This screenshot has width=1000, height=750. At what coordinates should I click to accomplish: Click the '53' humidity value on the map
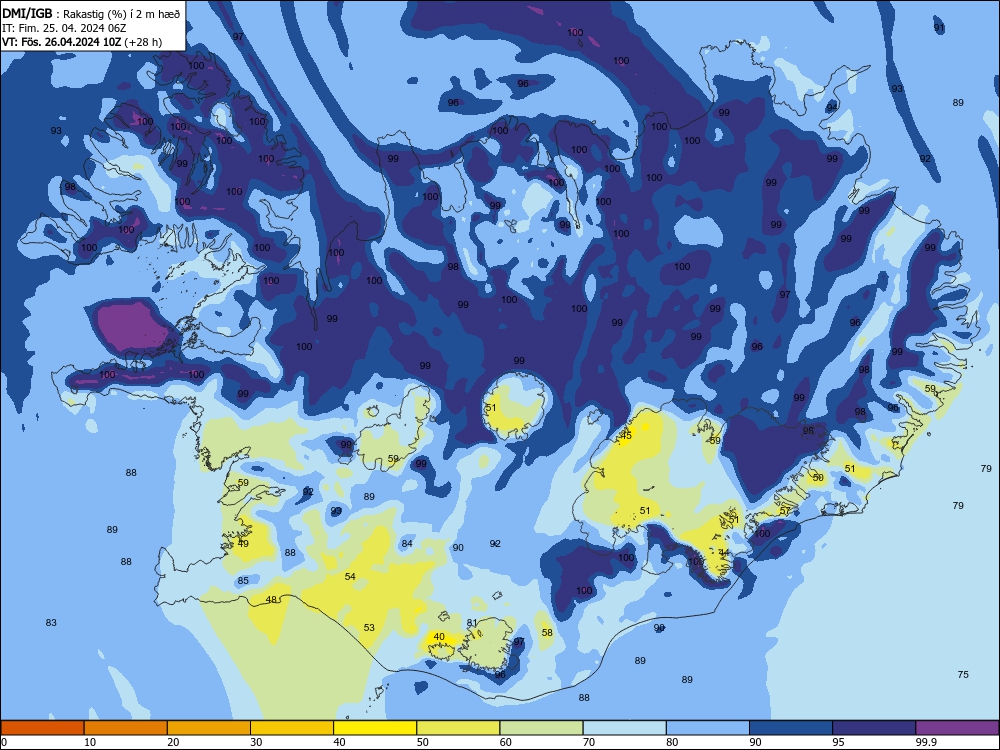click(x=369, y=628)
